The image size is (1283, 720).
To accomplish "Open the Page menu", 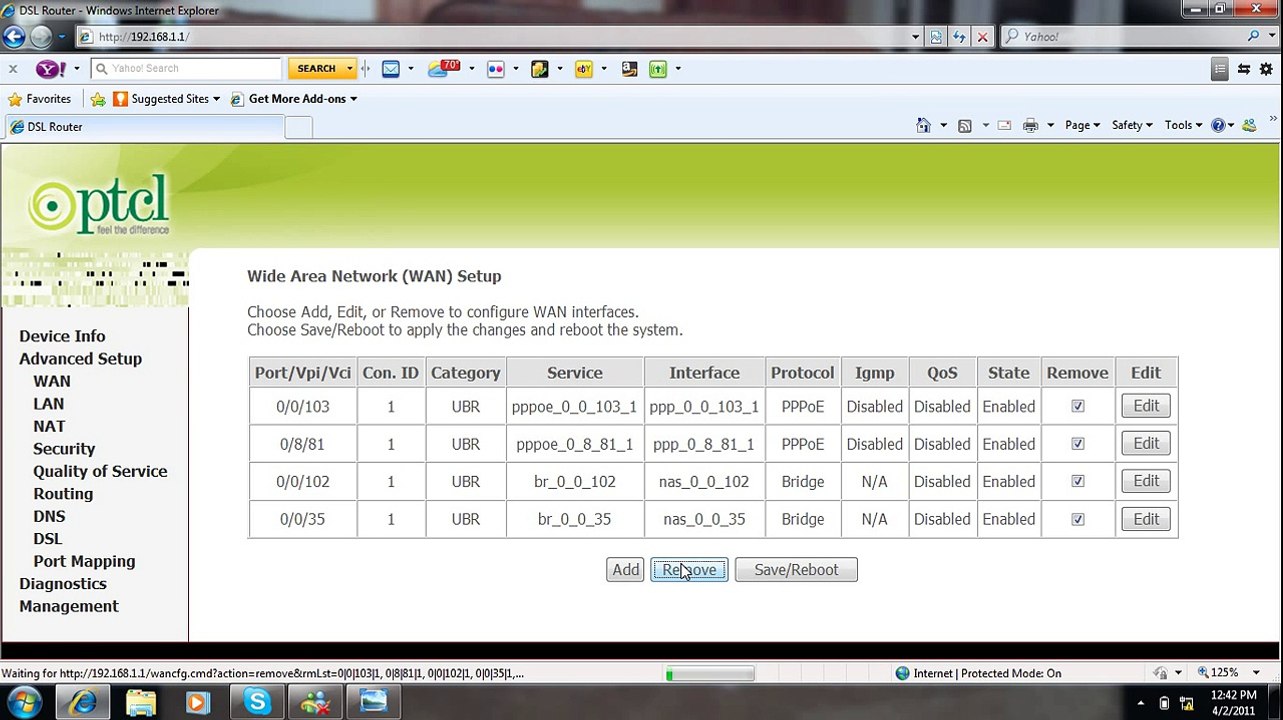I will [1082, 126].
